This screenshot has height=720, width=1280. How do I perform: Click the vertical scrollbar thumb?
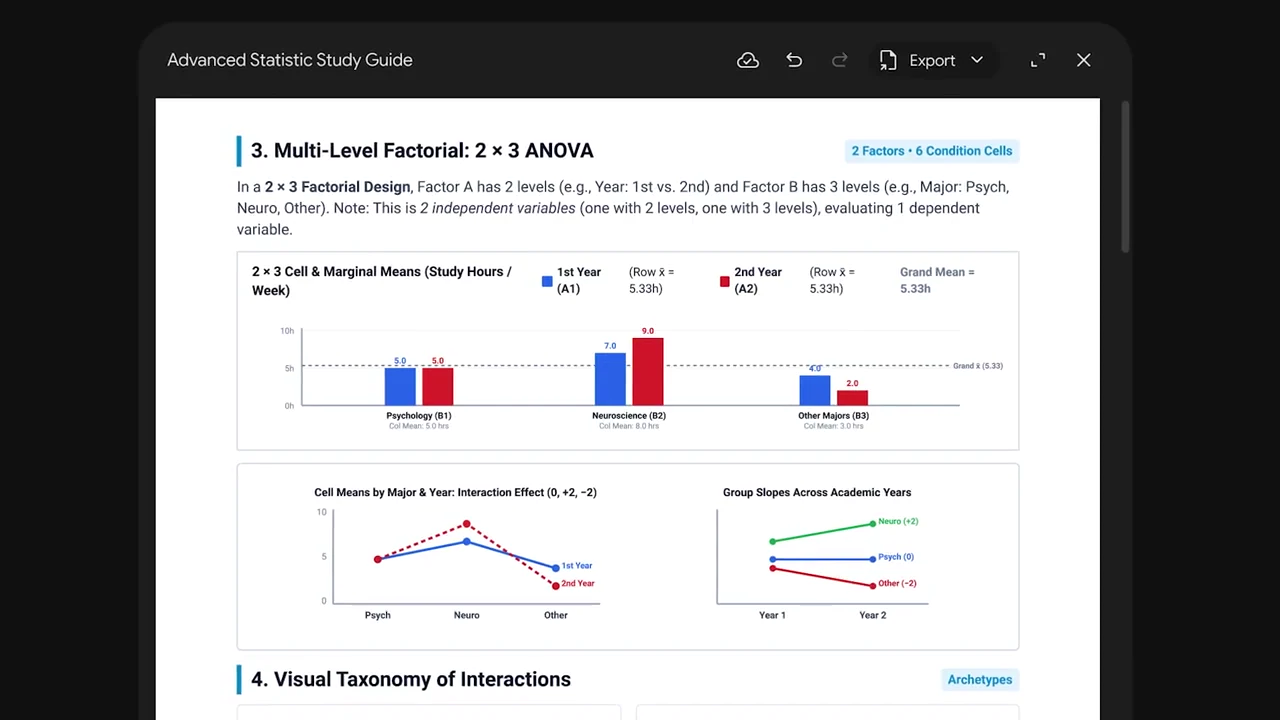(x=1126, y=177)
